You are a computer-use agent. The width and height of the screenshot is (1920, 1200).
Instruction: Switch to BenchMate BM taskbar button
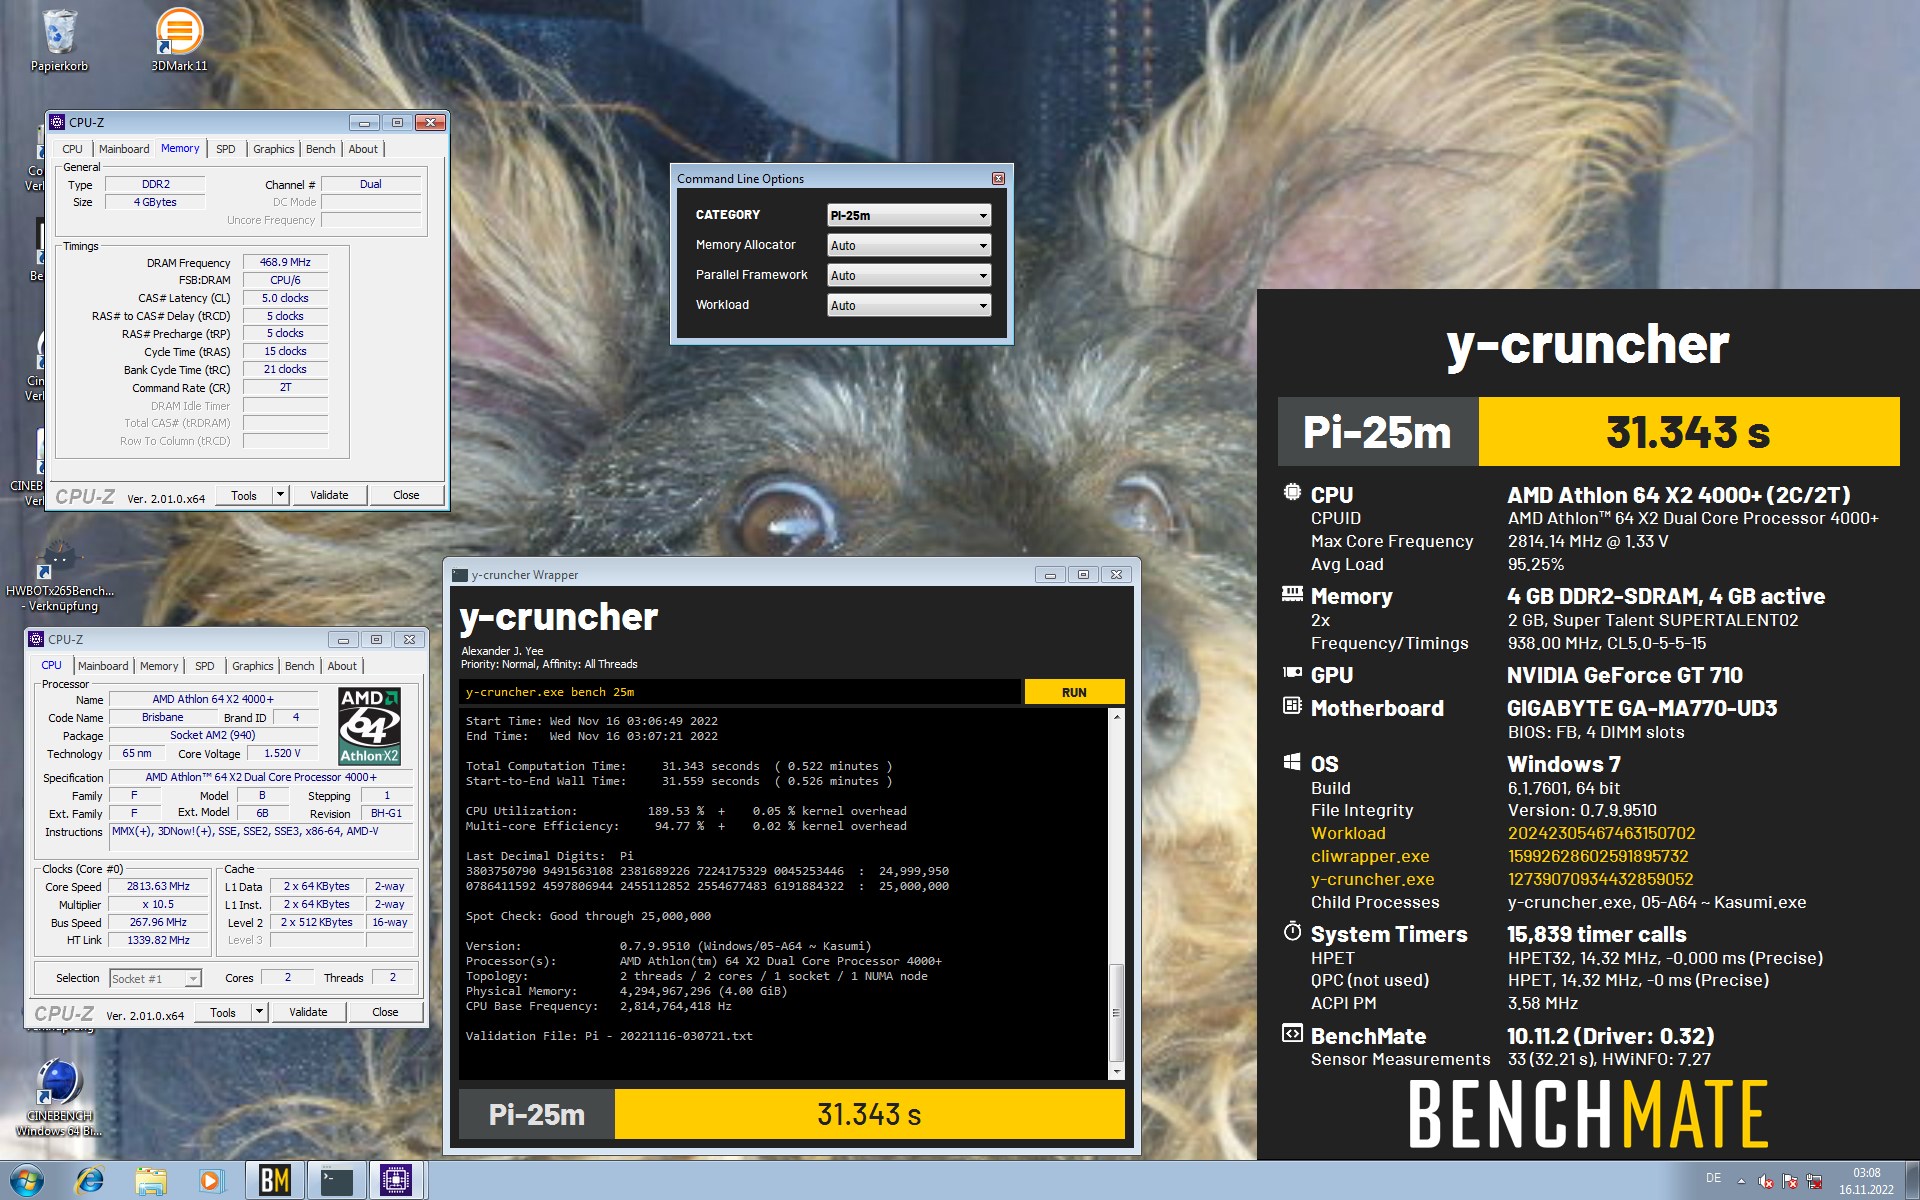coord(275,1181)
